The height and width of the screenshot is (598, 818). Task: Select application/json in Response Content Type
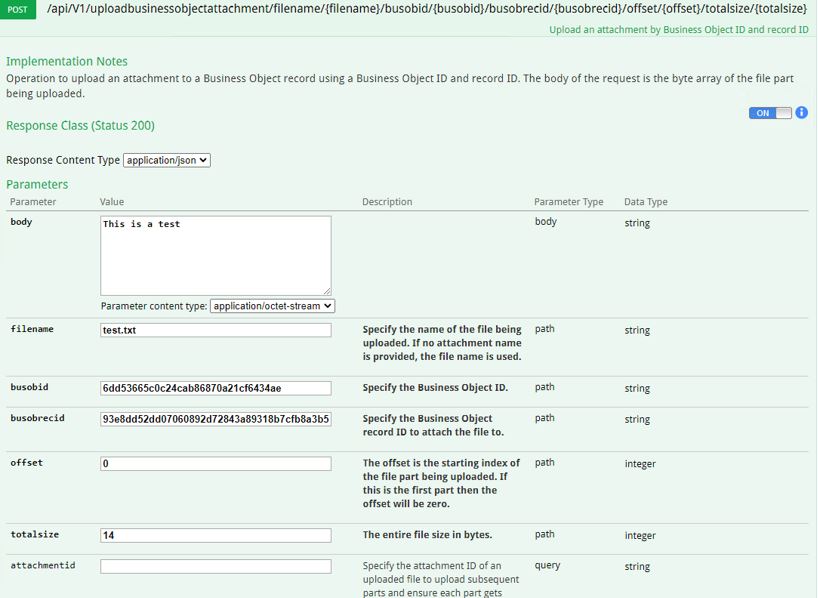point(166,159)
